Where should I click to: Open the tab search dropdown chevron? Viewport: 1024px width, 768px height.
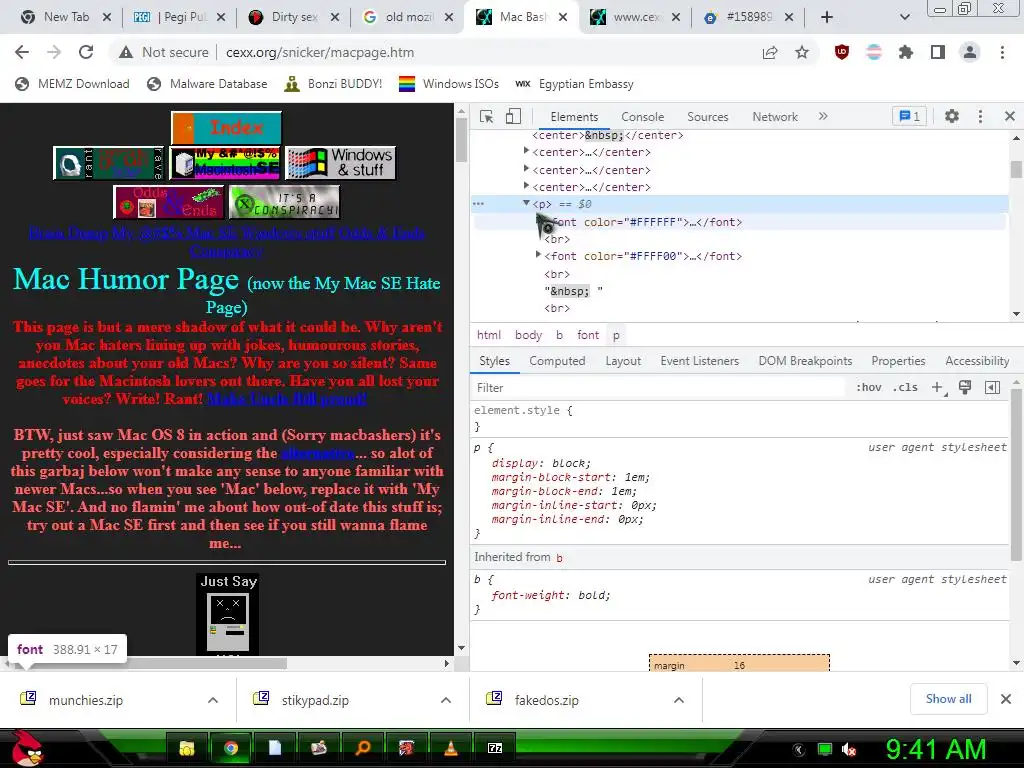[904, 17]
